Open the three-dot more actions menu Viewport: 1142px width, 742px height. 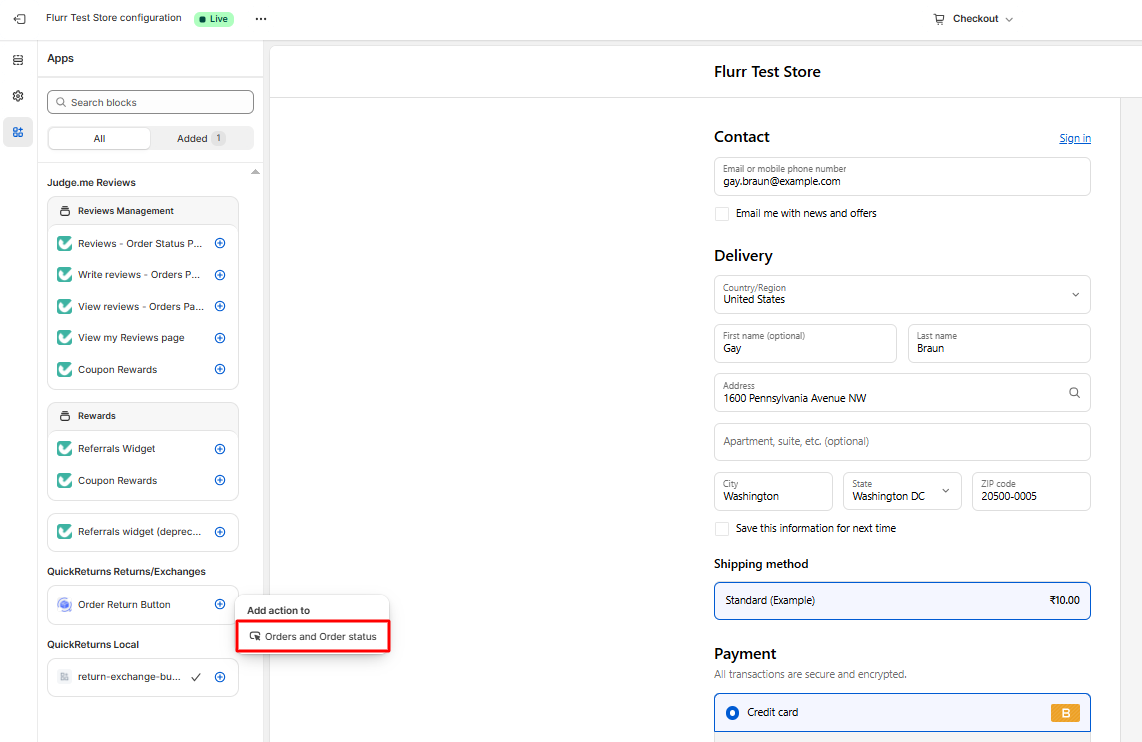coord(261,19)
